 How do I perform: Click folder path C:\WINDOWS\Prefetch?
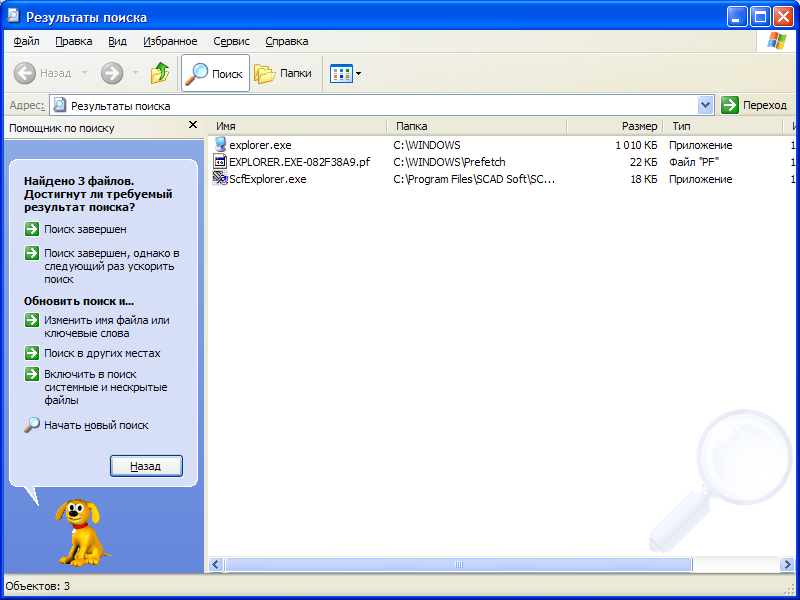coord(449,162)
